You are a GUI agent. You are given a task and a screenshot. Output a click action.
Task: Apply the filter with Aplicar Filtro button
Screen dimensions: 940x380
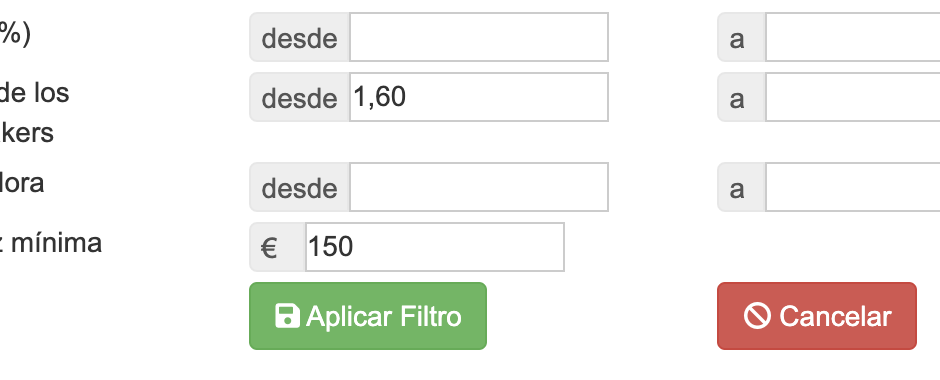coord(367,316)
